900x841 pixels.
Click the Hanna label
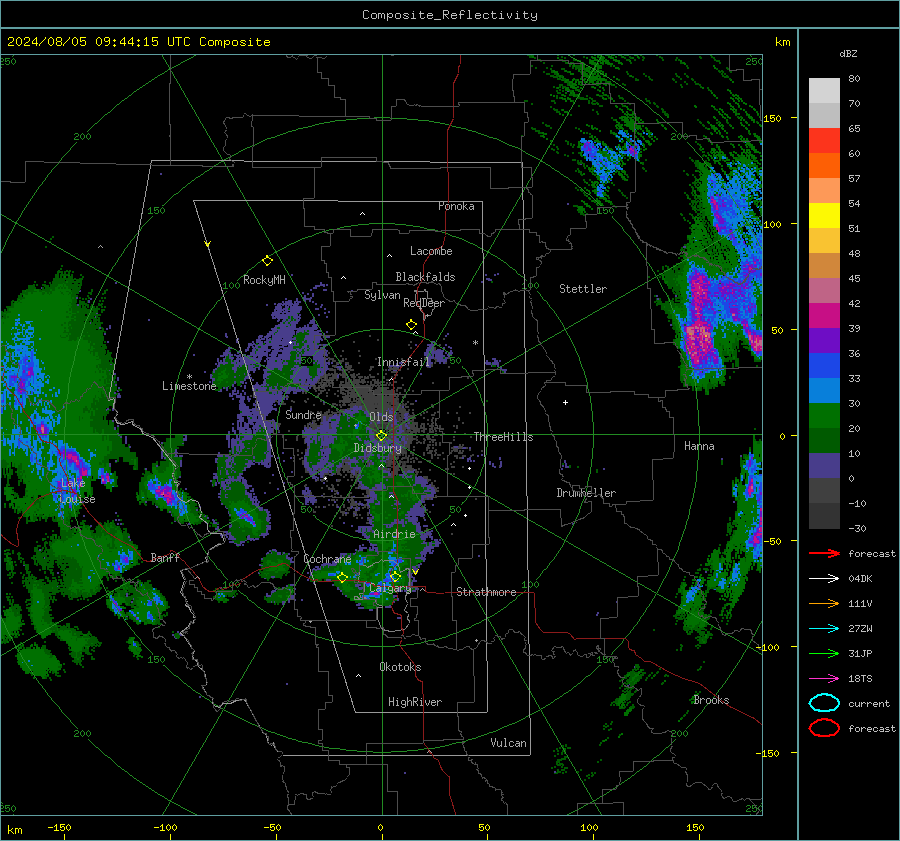click(x=699, y=446)
